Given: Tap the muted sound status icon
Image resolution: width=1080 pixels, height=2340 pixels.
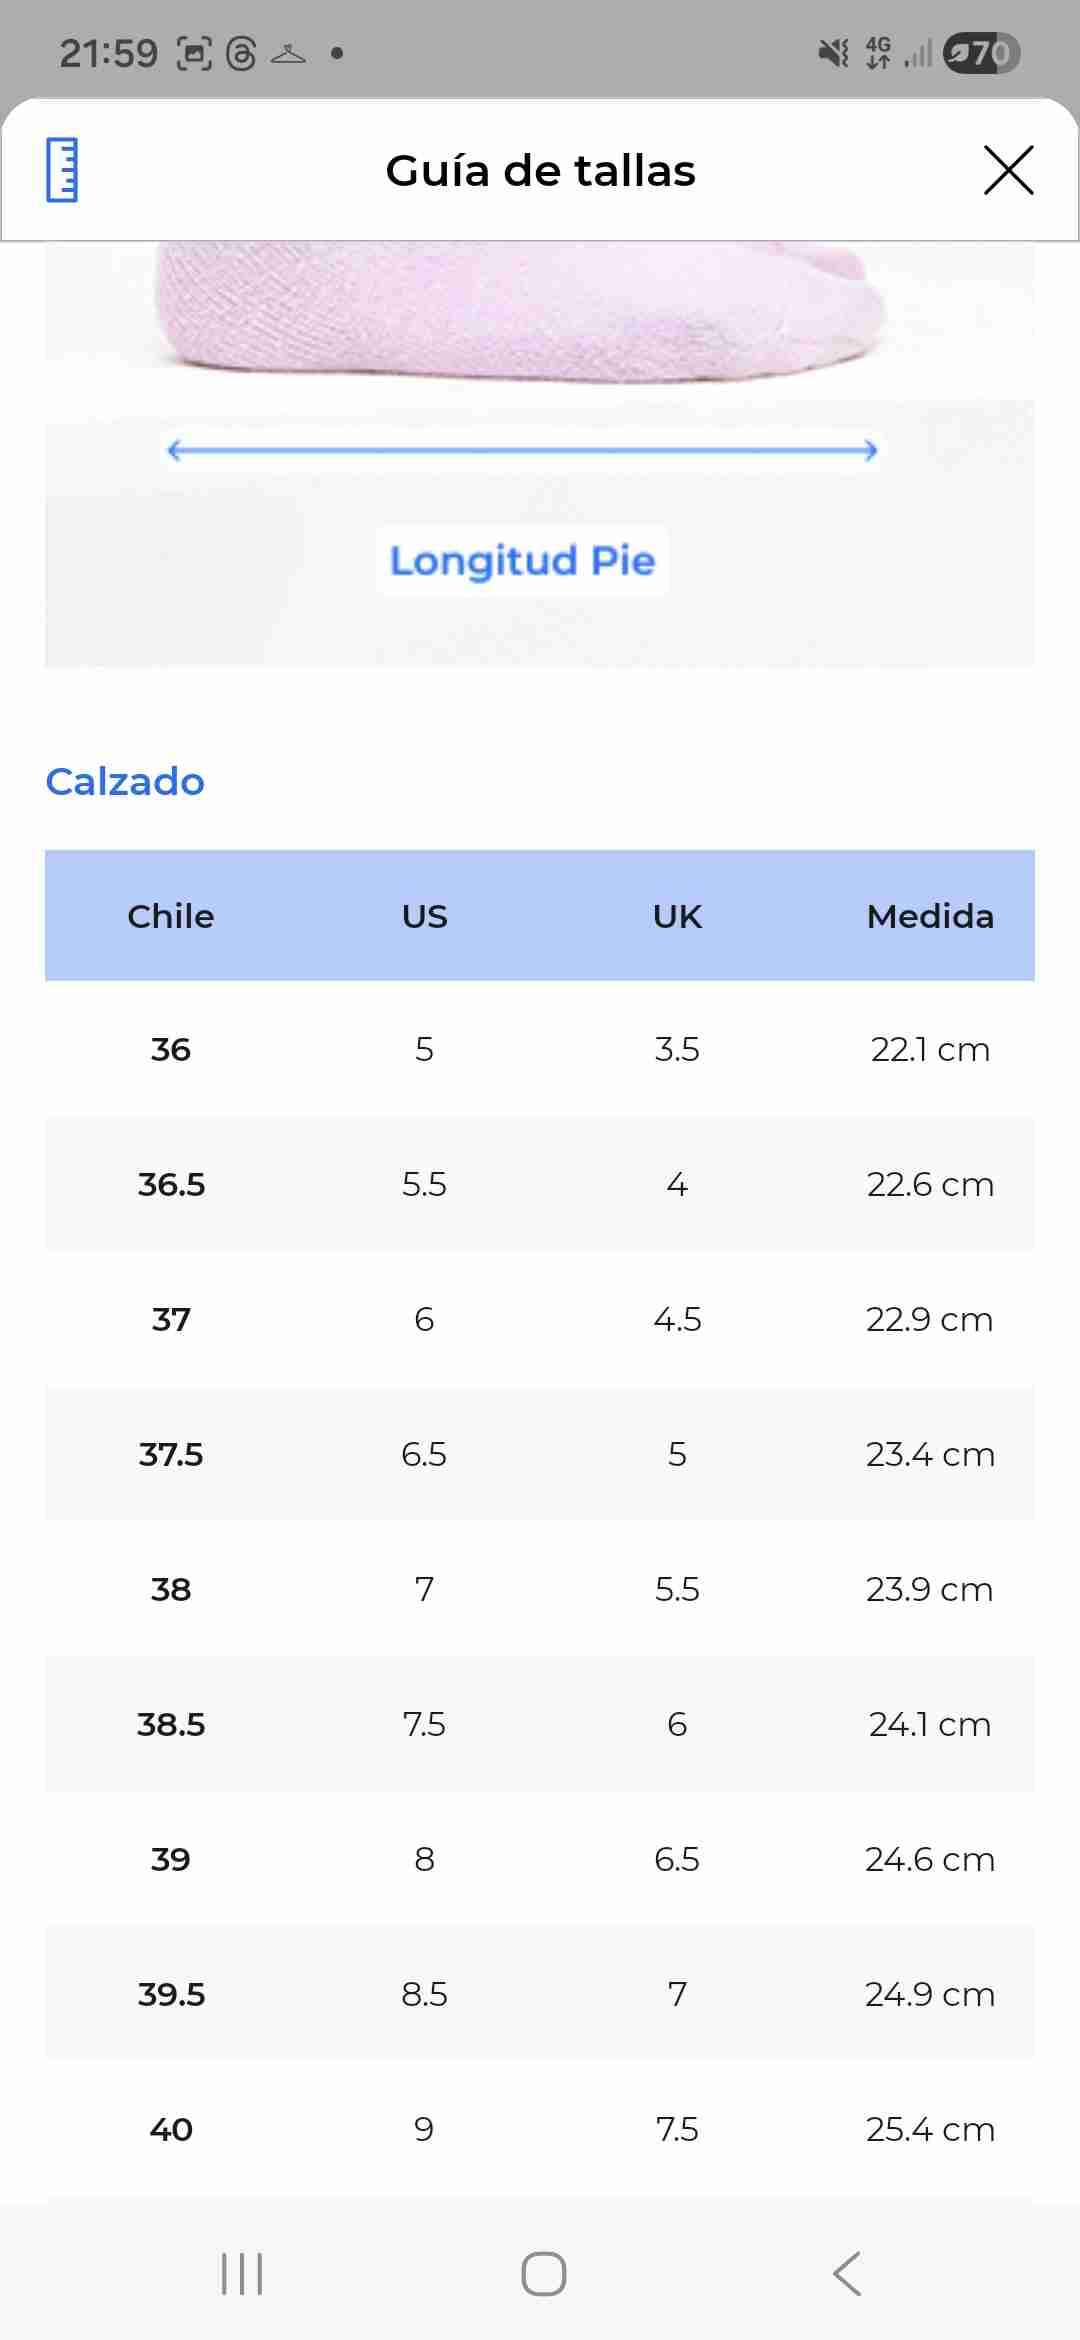Looking at the screenshot, I should 833,53.
